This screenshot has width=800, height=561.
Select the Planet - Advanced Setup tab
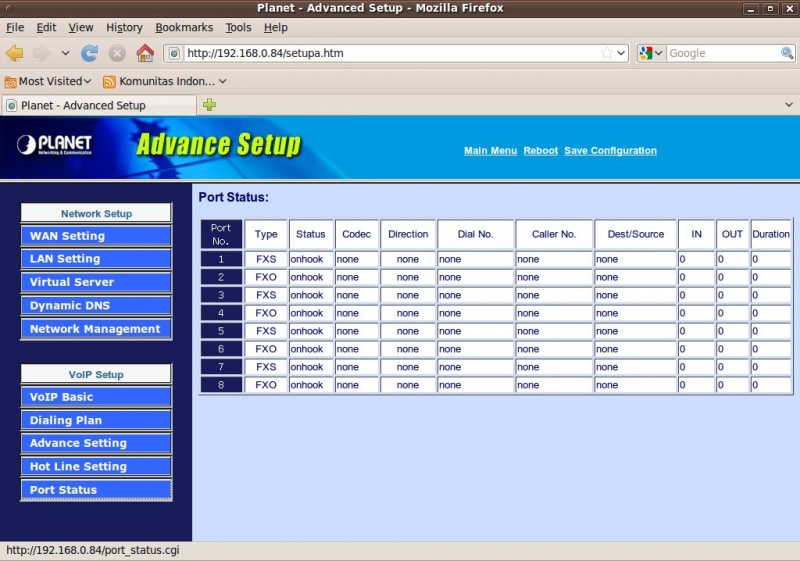coord(83,105)
